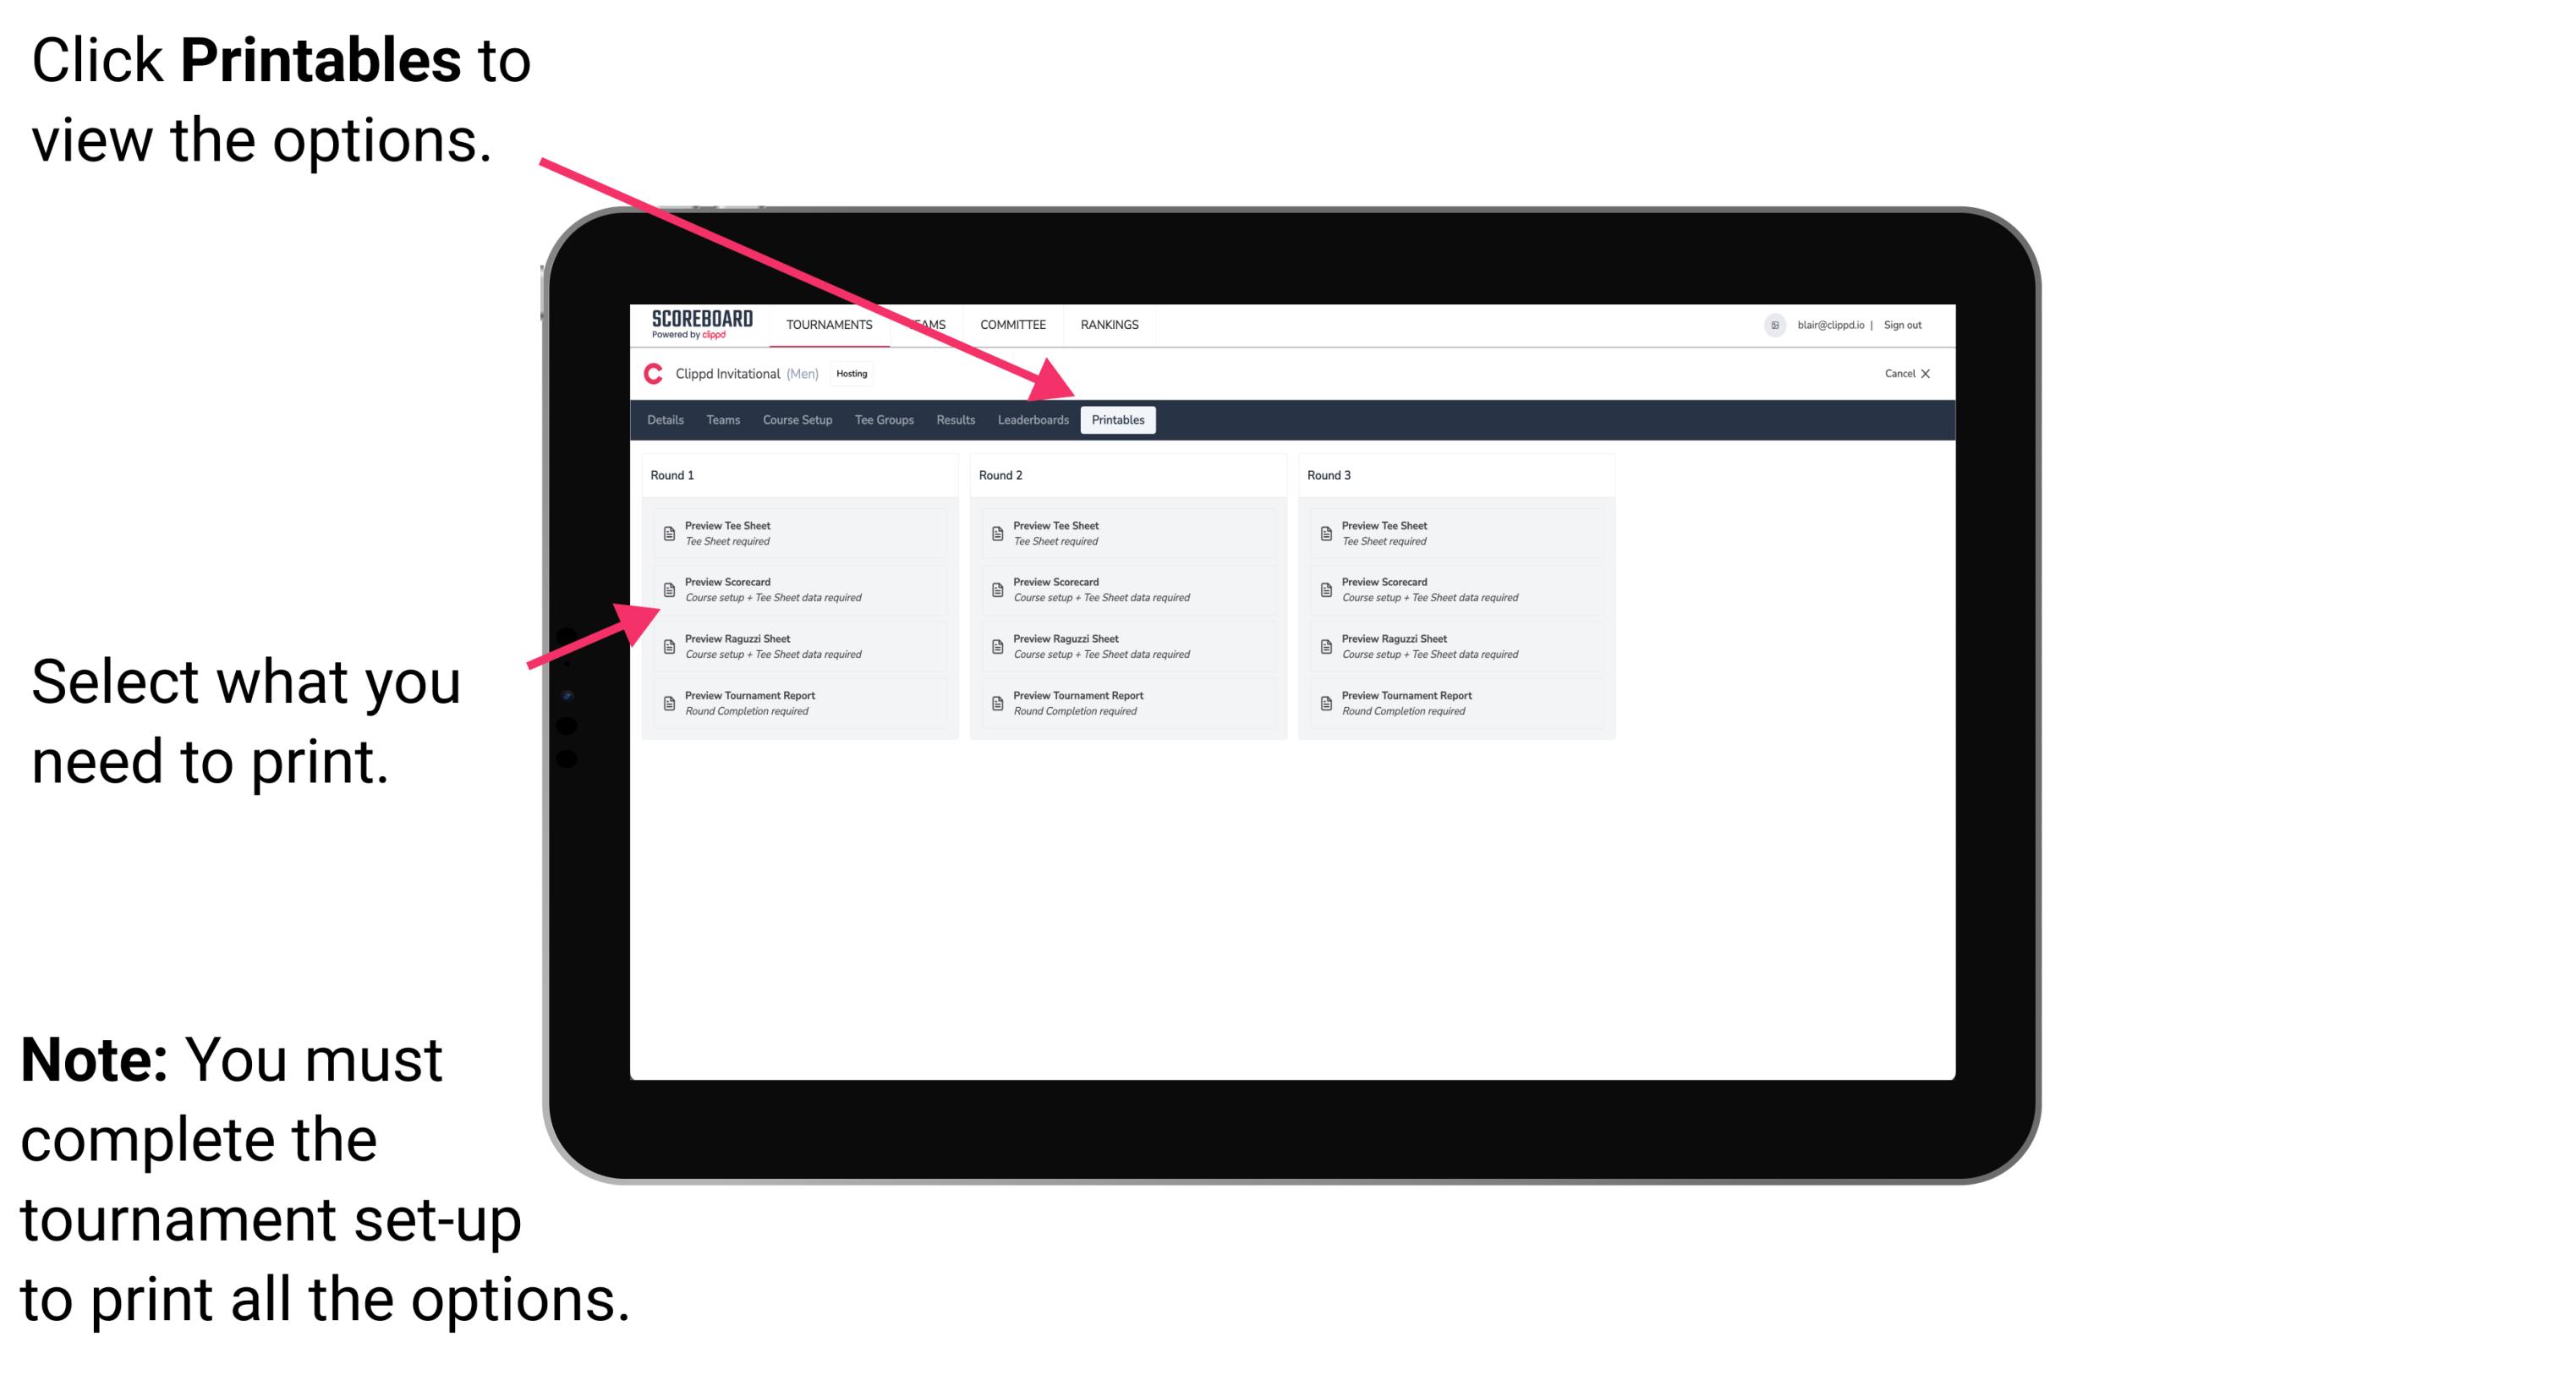Click Preview Tee Sheet icon Round 2

[x=997, y=533]
